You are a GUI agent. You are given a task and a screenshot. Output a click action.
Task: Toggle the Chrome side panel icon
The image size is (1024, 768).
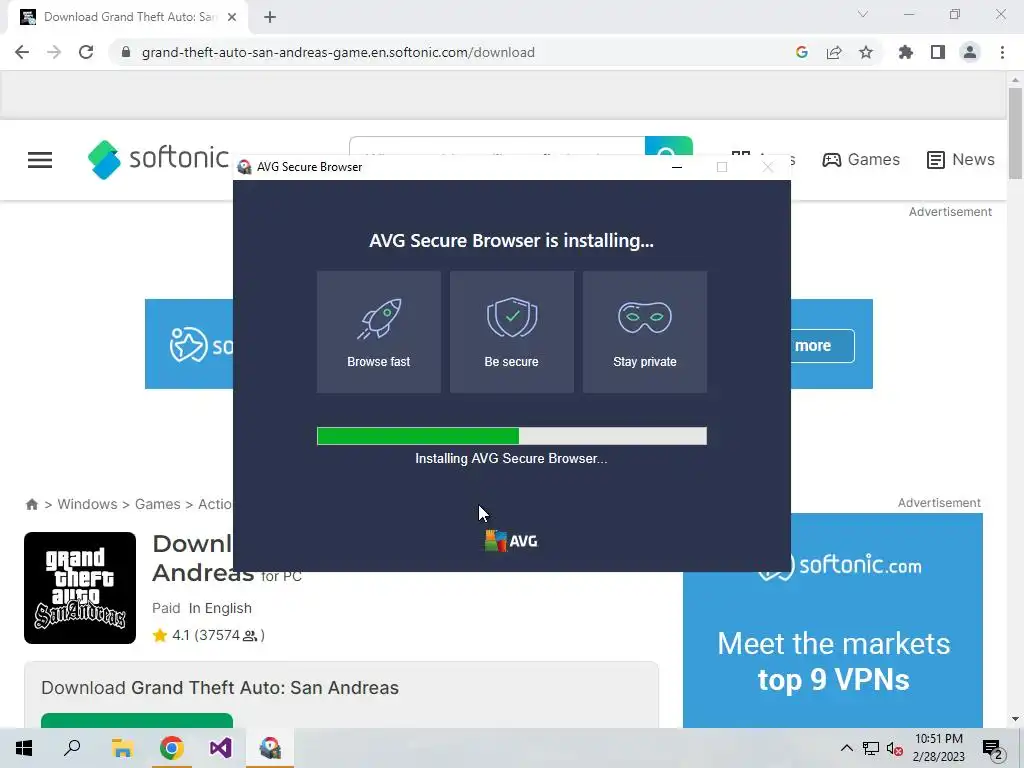pyautogui.click(x=938, y=52)
